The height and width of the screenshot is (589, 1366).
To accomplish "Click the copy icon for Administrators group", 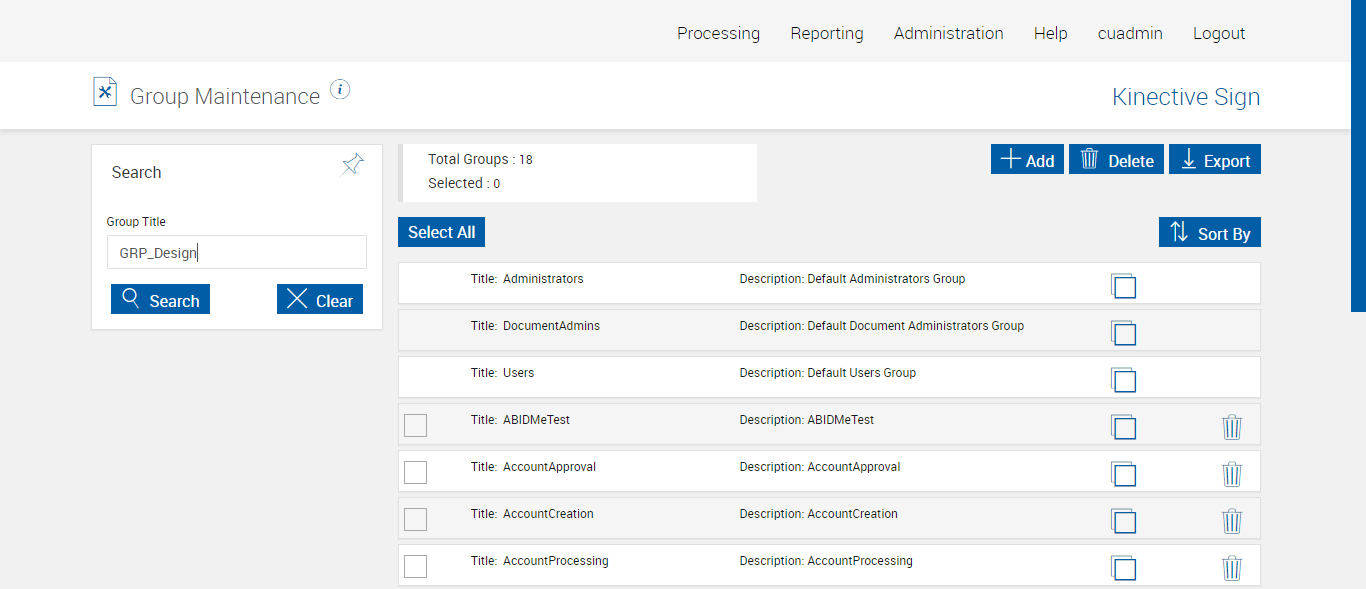I will tap(1124, 286).
